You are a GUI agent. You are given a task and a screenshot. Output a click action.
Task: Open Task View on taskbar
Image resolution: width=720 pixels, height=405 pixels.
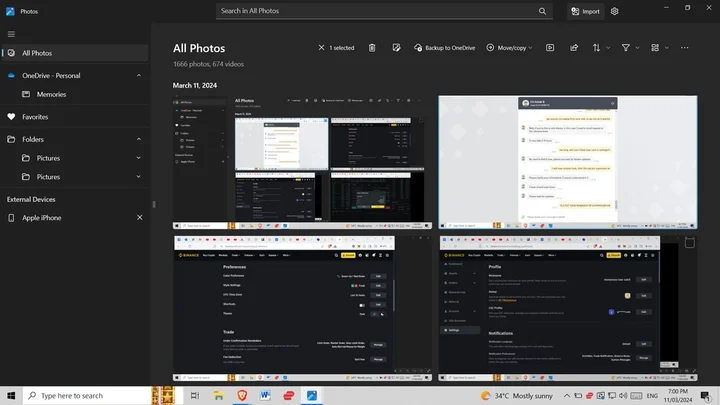coord(195,395)
